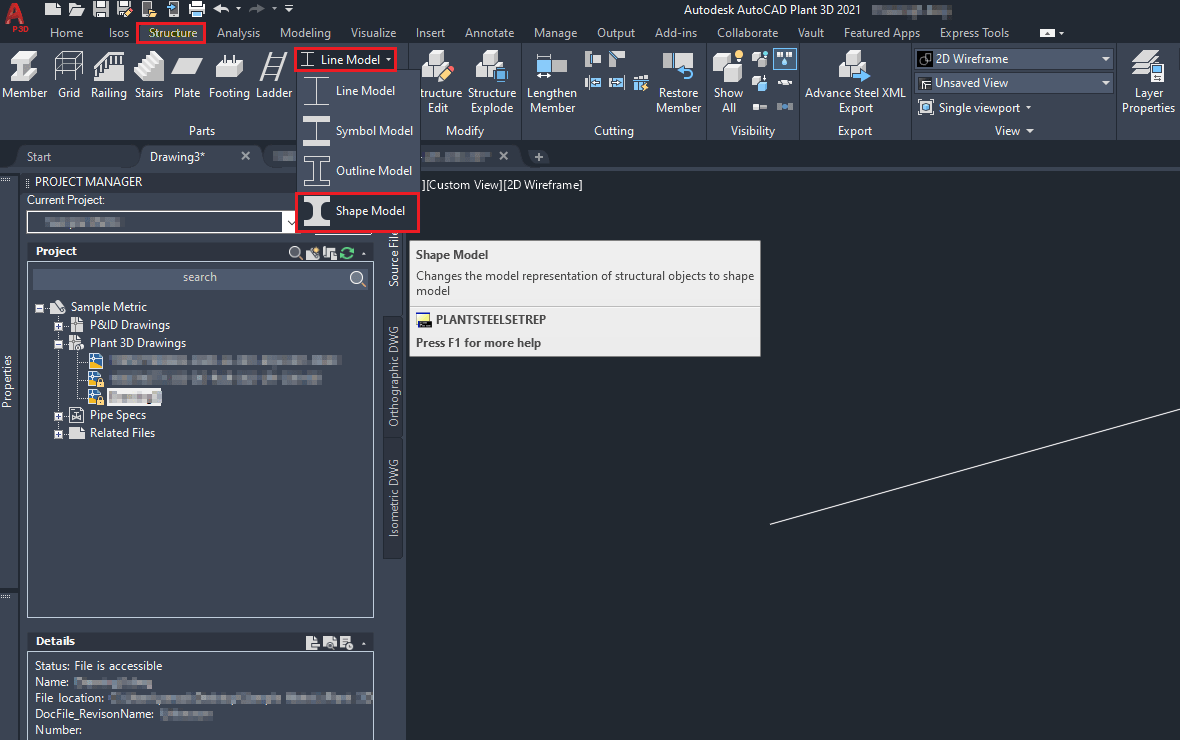Screen dimensions: 1180x740
Task: Open the Line Model dropdown
Action: click(346, 59)
